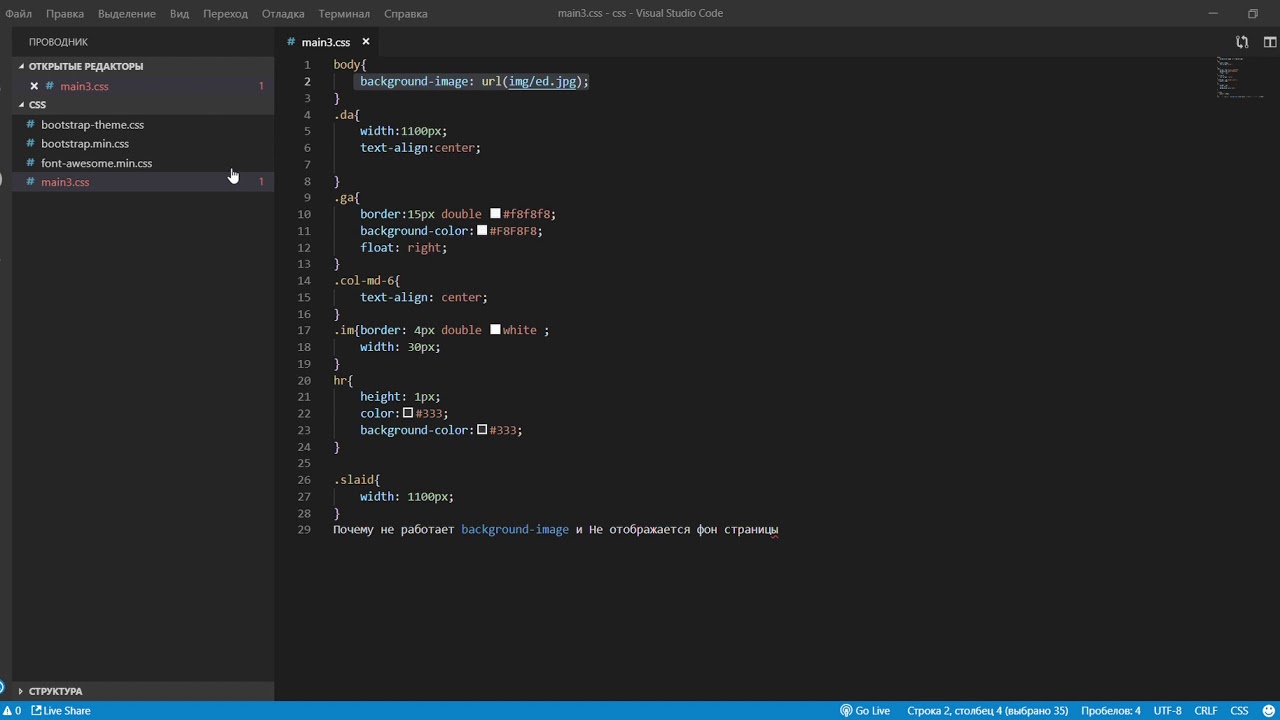Screen dimensions: 1280x720
Task: Click the line and column indicator
Action: pos(987,711)
